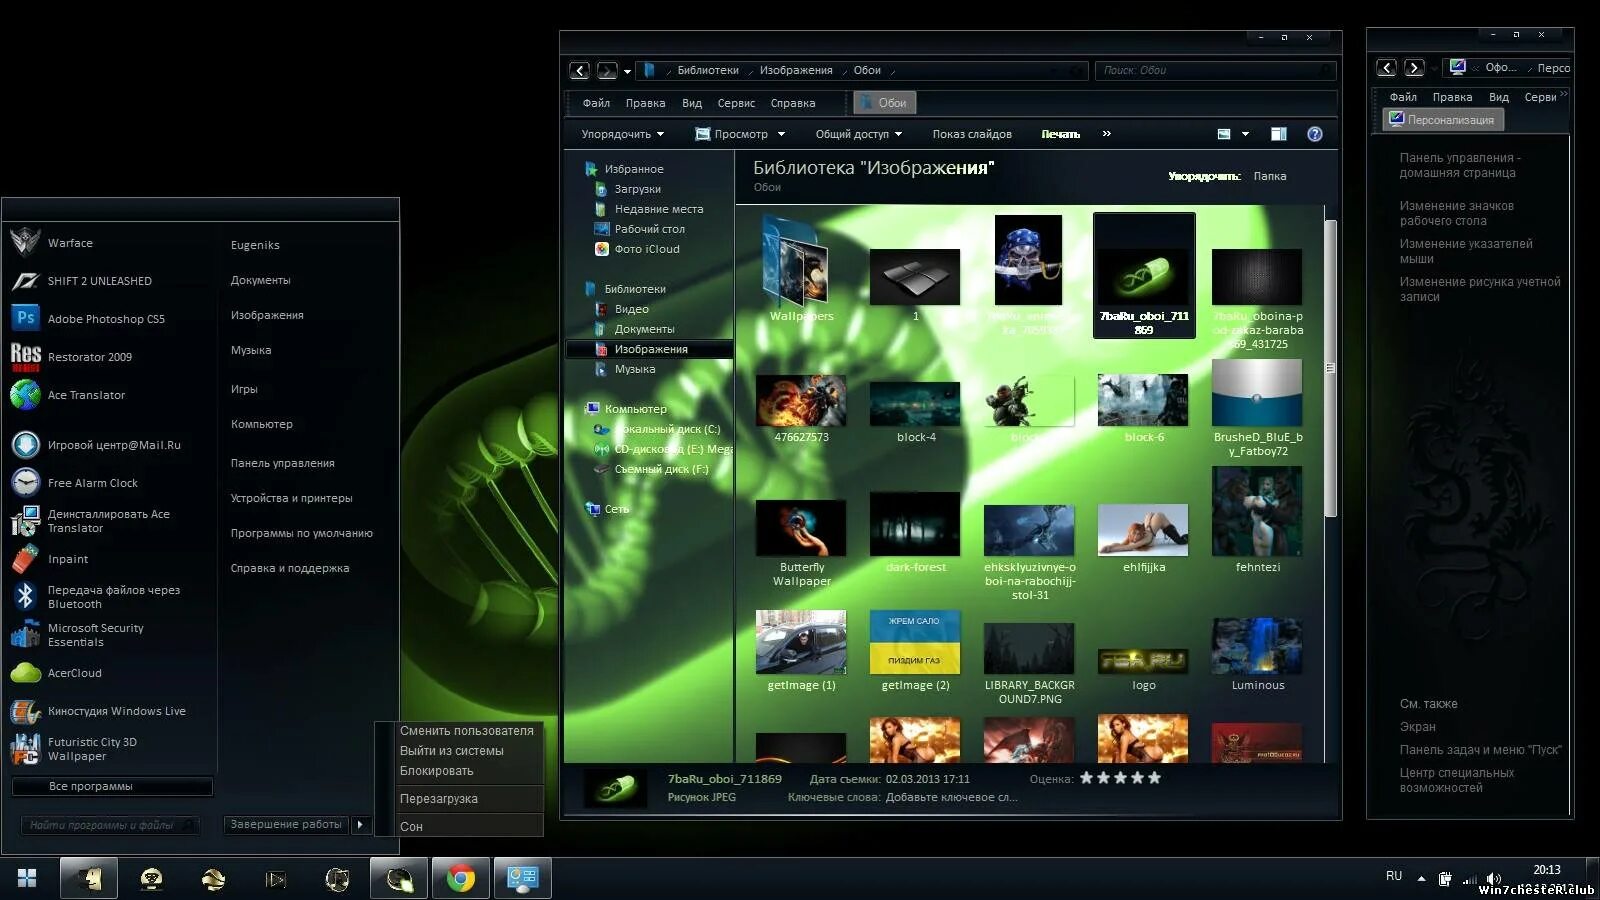This screenshot has width=1600, height=900.
Task: Toggle the preview pane icon in Explorer
Action: (x=1278, y=134)
